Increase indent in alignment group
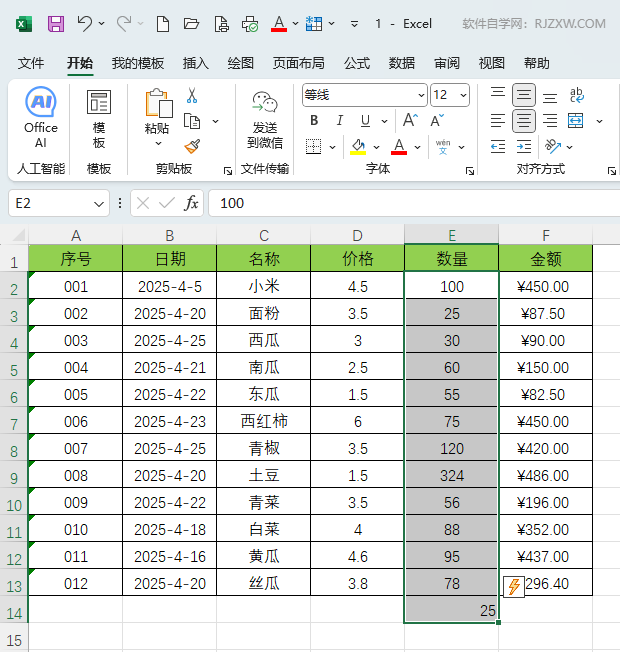The image size is (620, 652). pyautogui.click(x=524, y=146)
